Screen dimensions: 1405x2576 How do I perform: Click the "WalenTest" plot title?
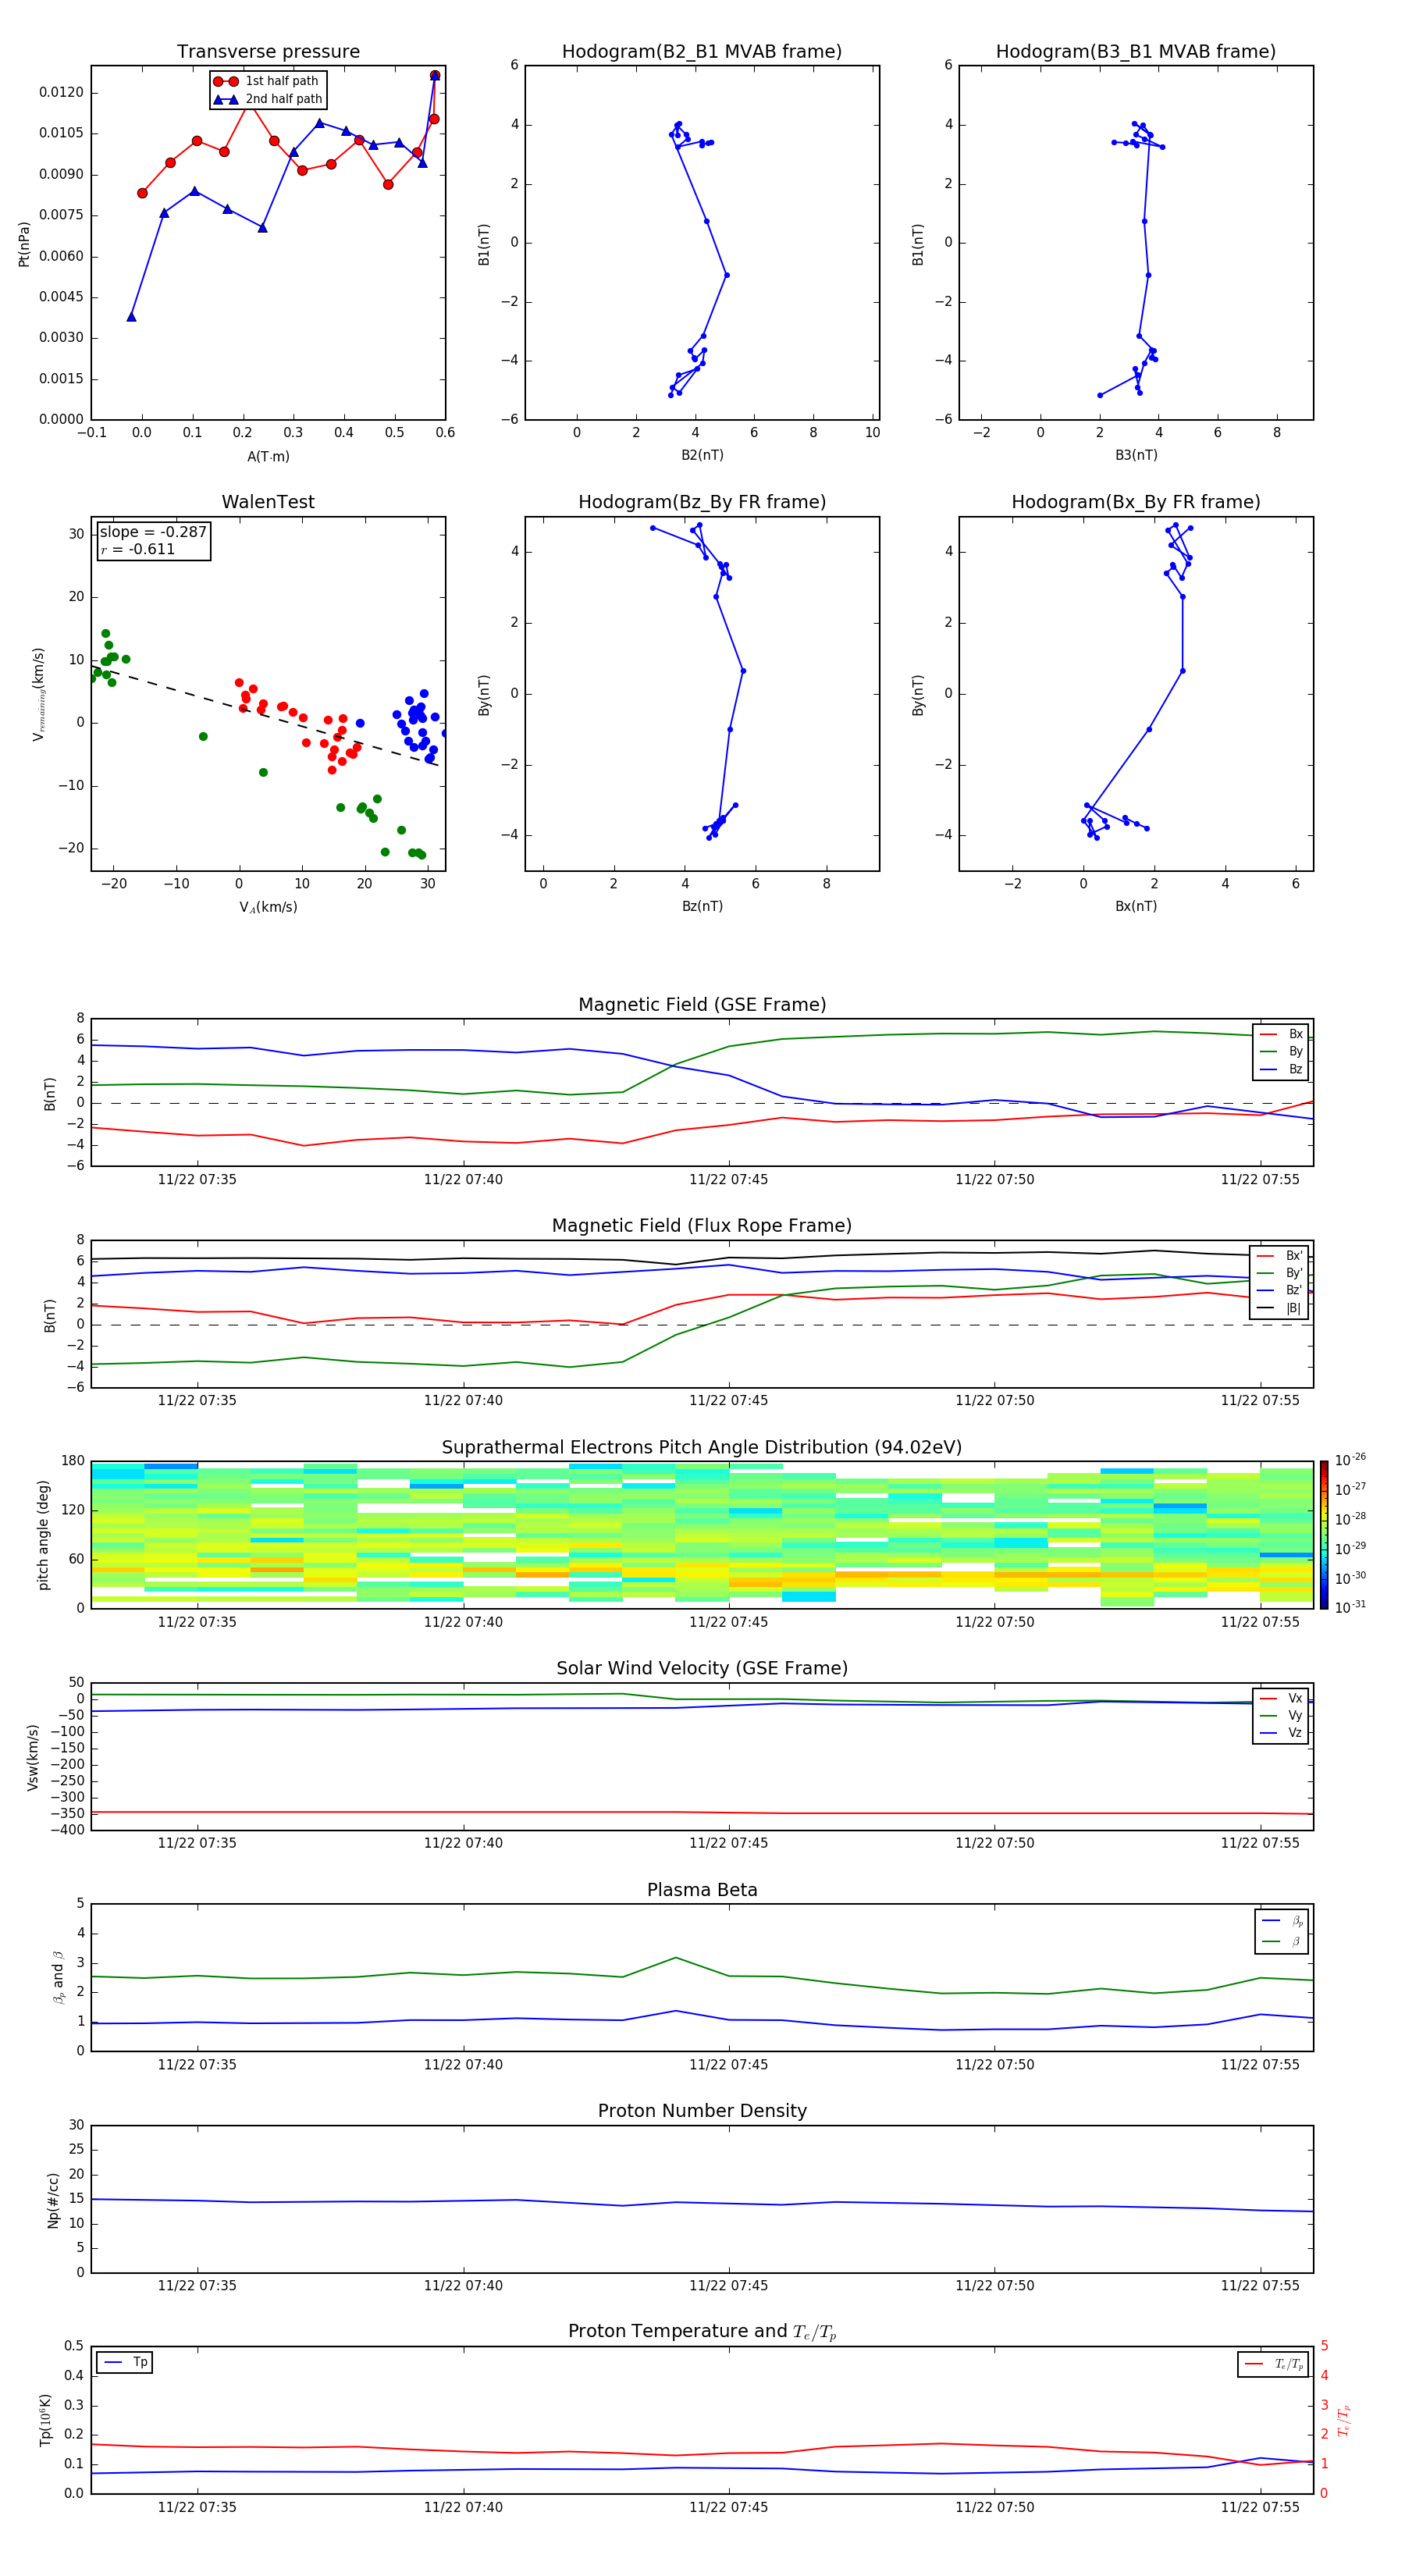pos(268,502)
